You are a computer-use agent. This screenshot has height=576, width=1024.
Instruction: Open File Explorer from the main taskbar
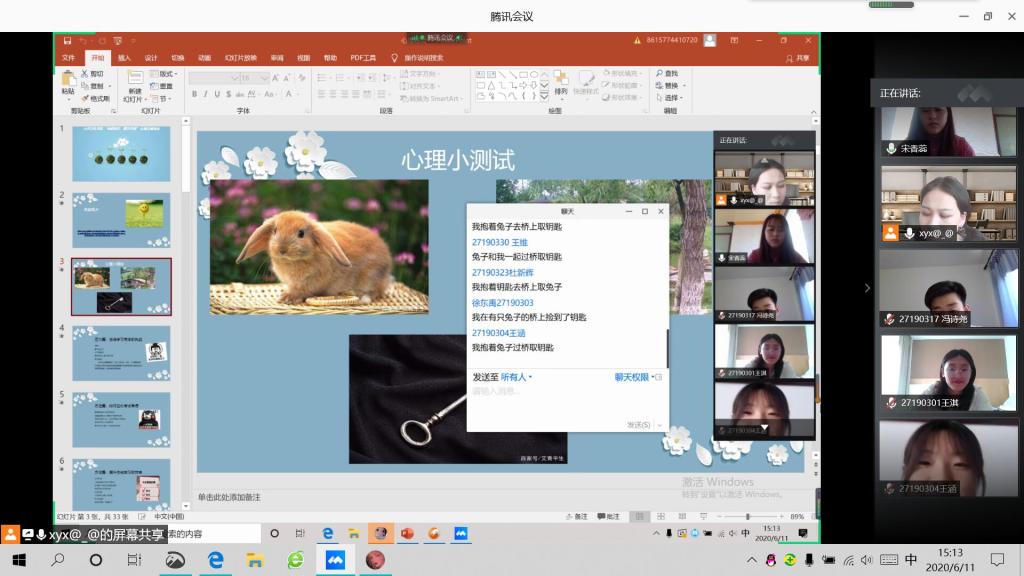click(x=254, y=560)
